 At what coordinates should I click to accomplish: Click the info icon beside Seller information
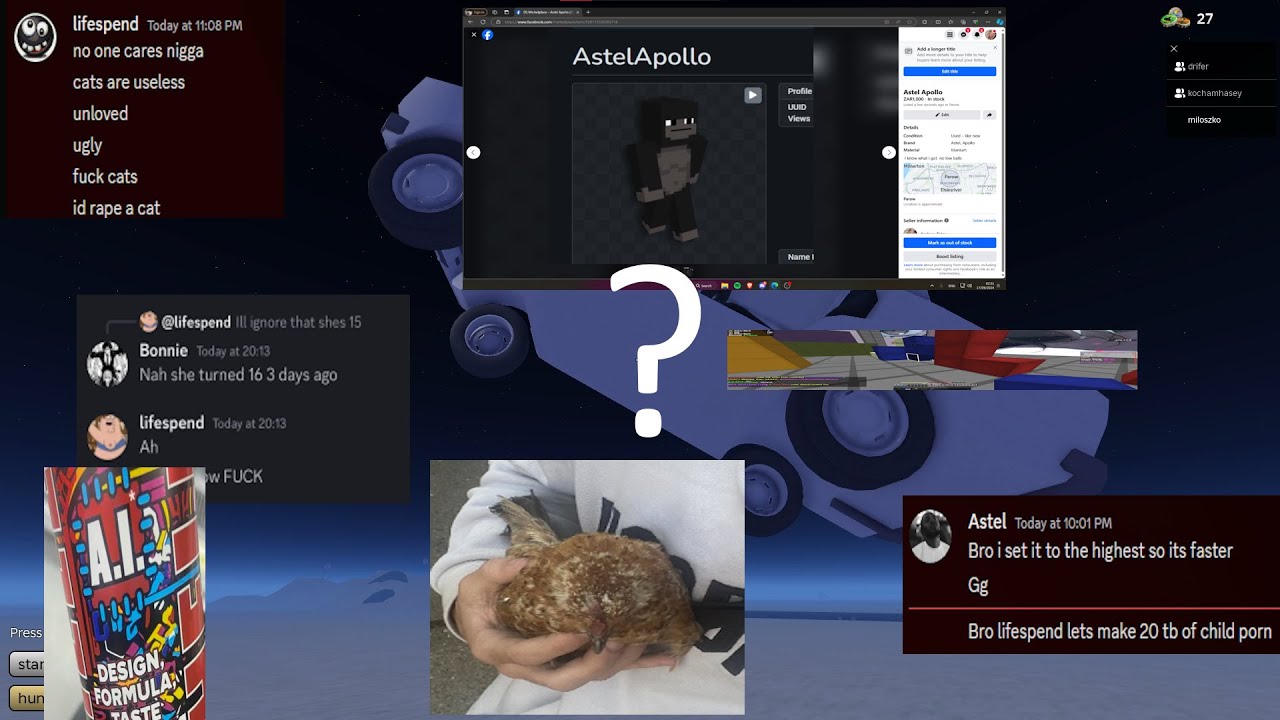pyautogui.click(x=946, y=220)
